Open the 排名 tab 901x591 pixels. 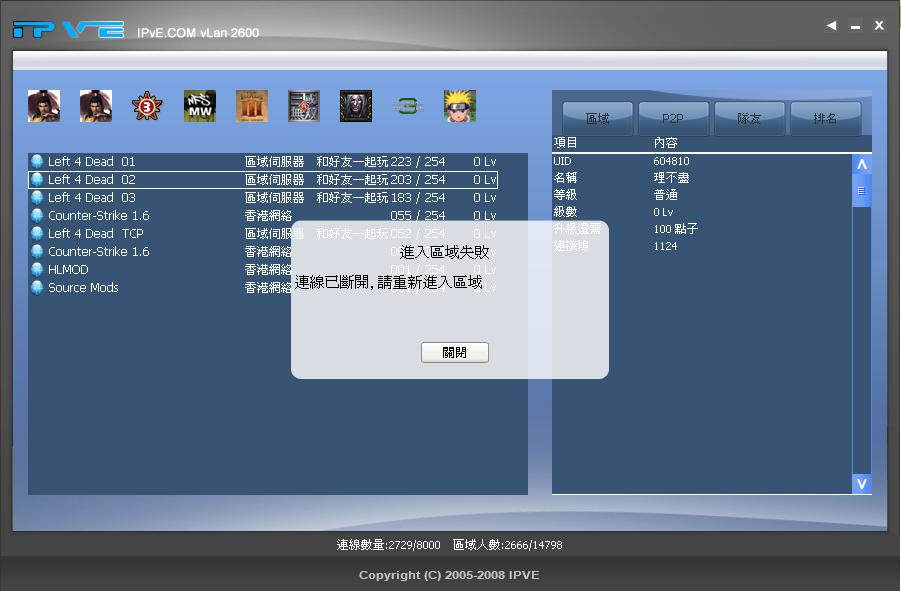click(x=825, y=118)
